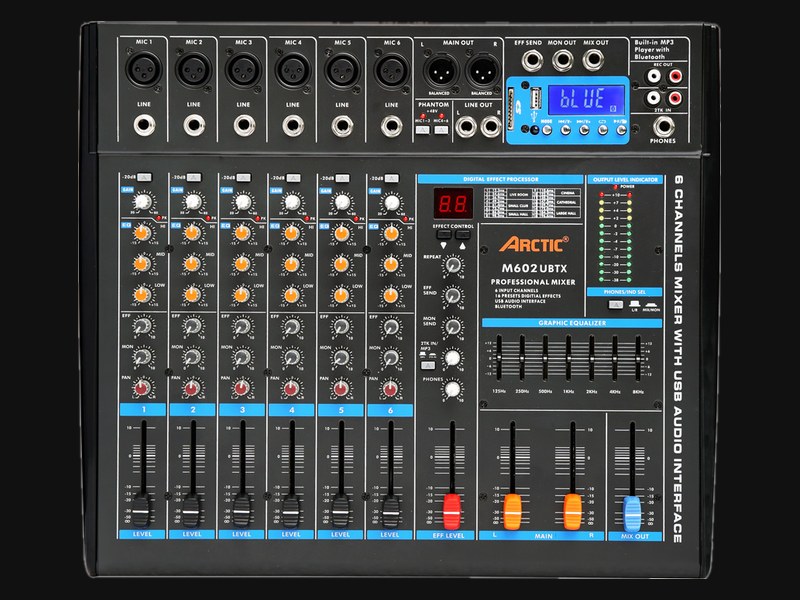Click the red effect preset number display

click(x=453, y=204)
